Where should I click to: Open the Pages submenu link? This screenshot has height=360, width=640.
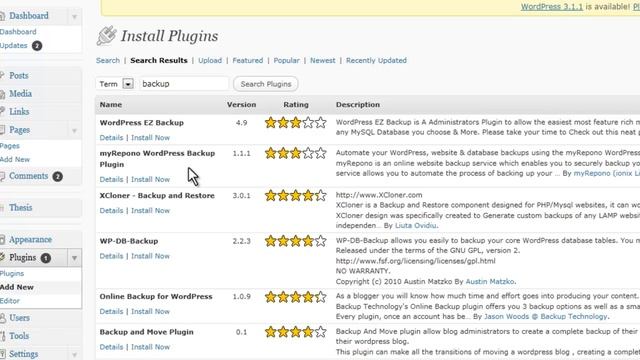point(10,146)
